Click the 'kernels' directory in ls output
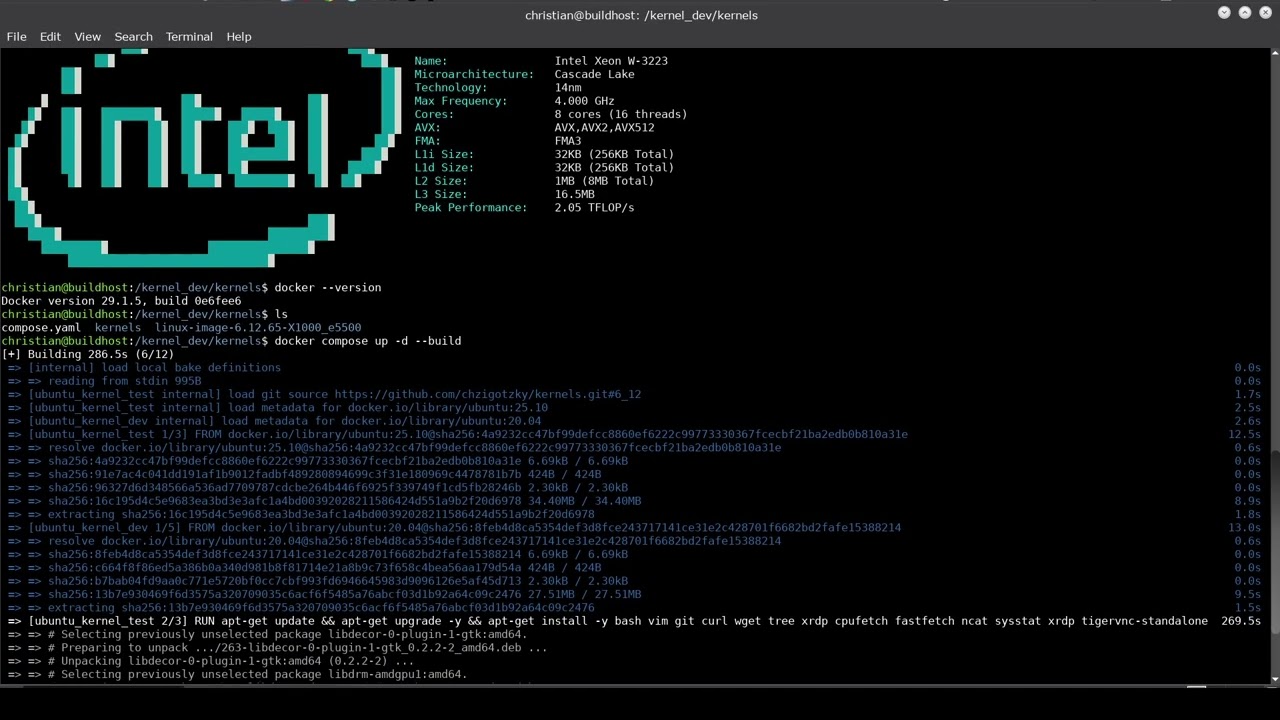 (118, 328)
